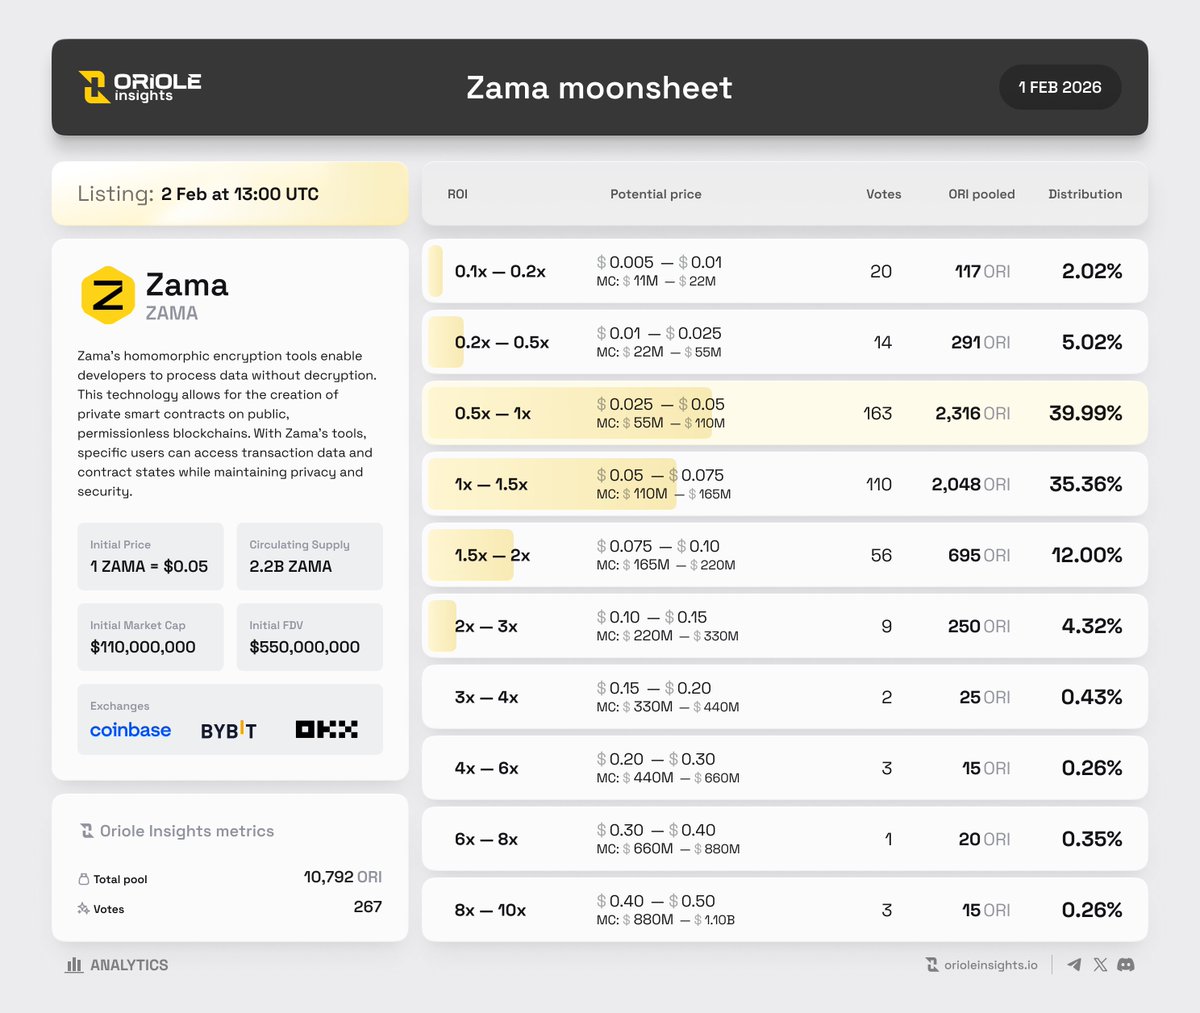Click the $0.40 — $0.50 price range
1200x1013 pixels.
click(x=656, y=901)
